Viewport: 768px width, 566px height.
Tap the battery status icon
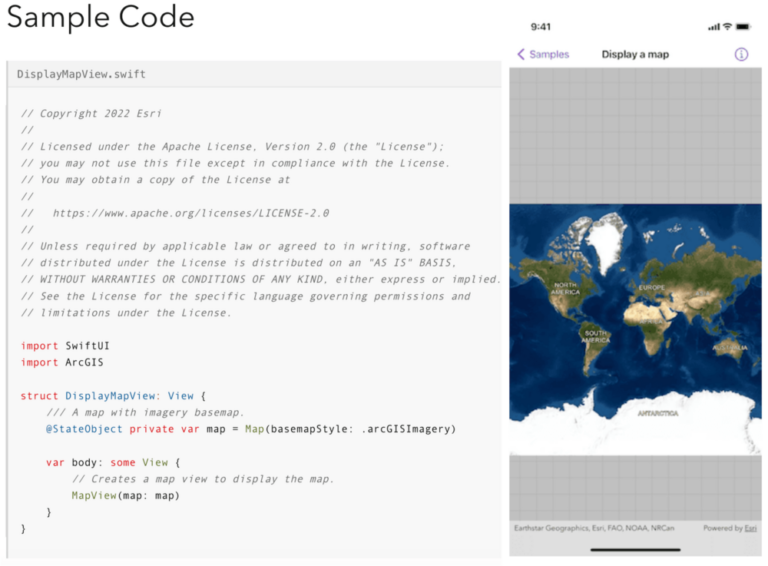[743, 26]
